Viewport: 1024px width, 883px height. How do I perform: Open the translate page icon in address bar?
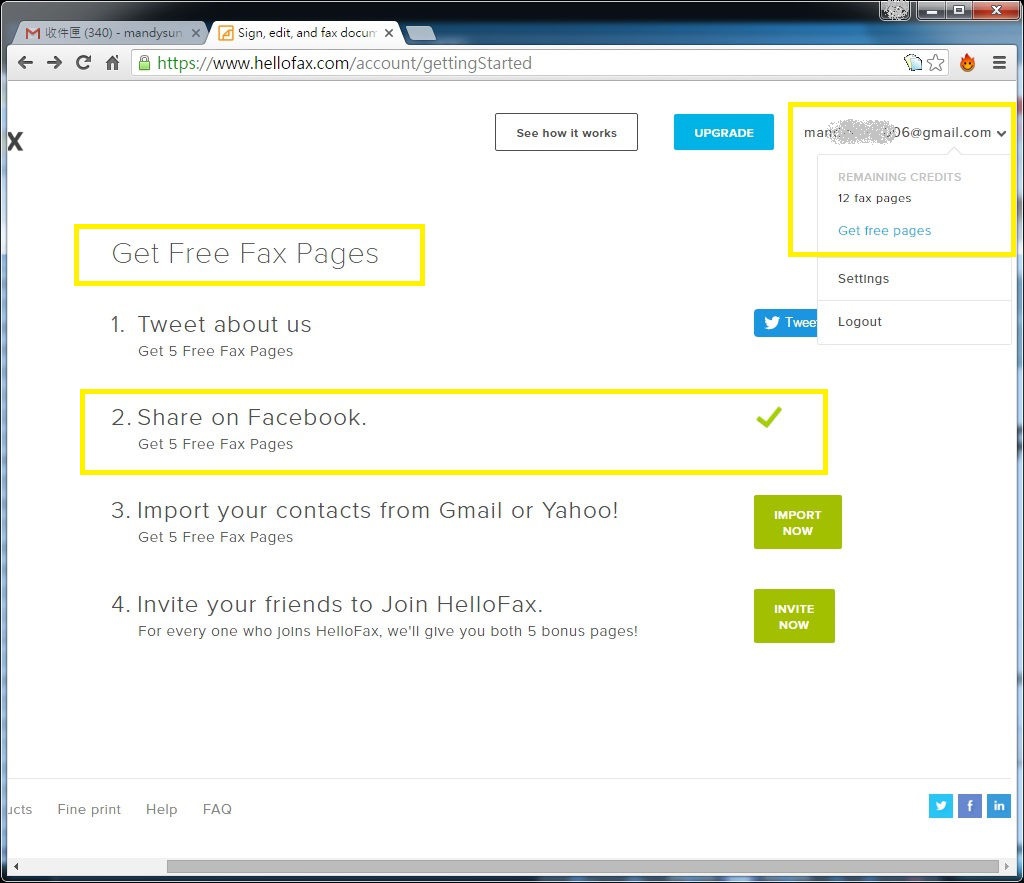coord(912,63)
